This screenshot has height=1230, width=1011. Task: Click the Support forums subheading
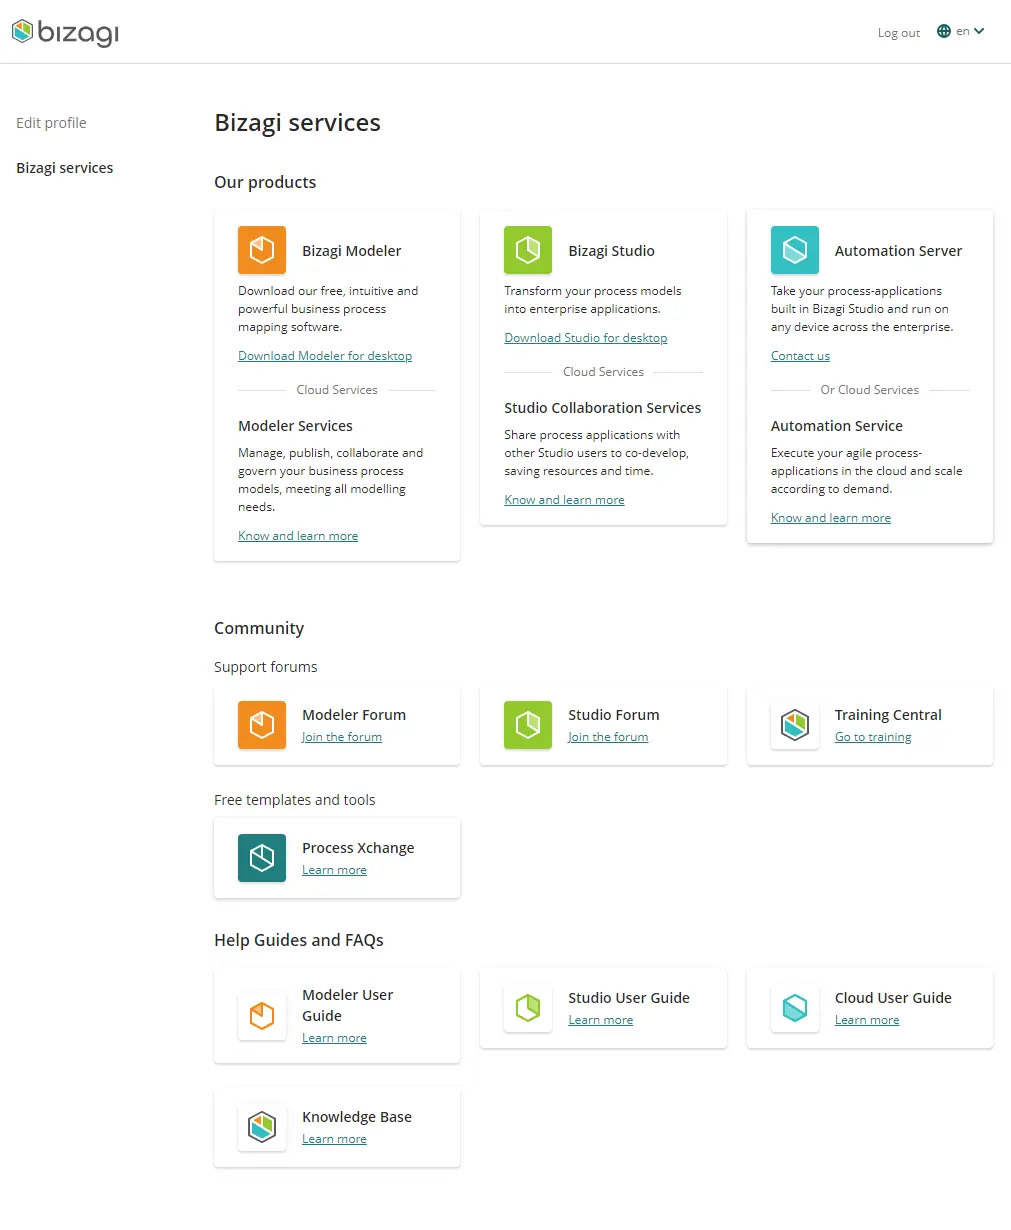266,667
